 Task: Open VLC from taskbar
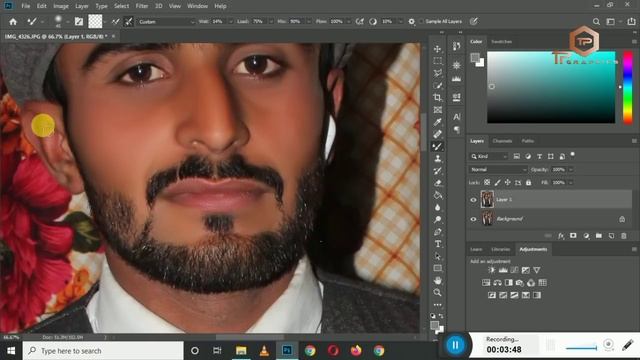[x=264, y=351]
